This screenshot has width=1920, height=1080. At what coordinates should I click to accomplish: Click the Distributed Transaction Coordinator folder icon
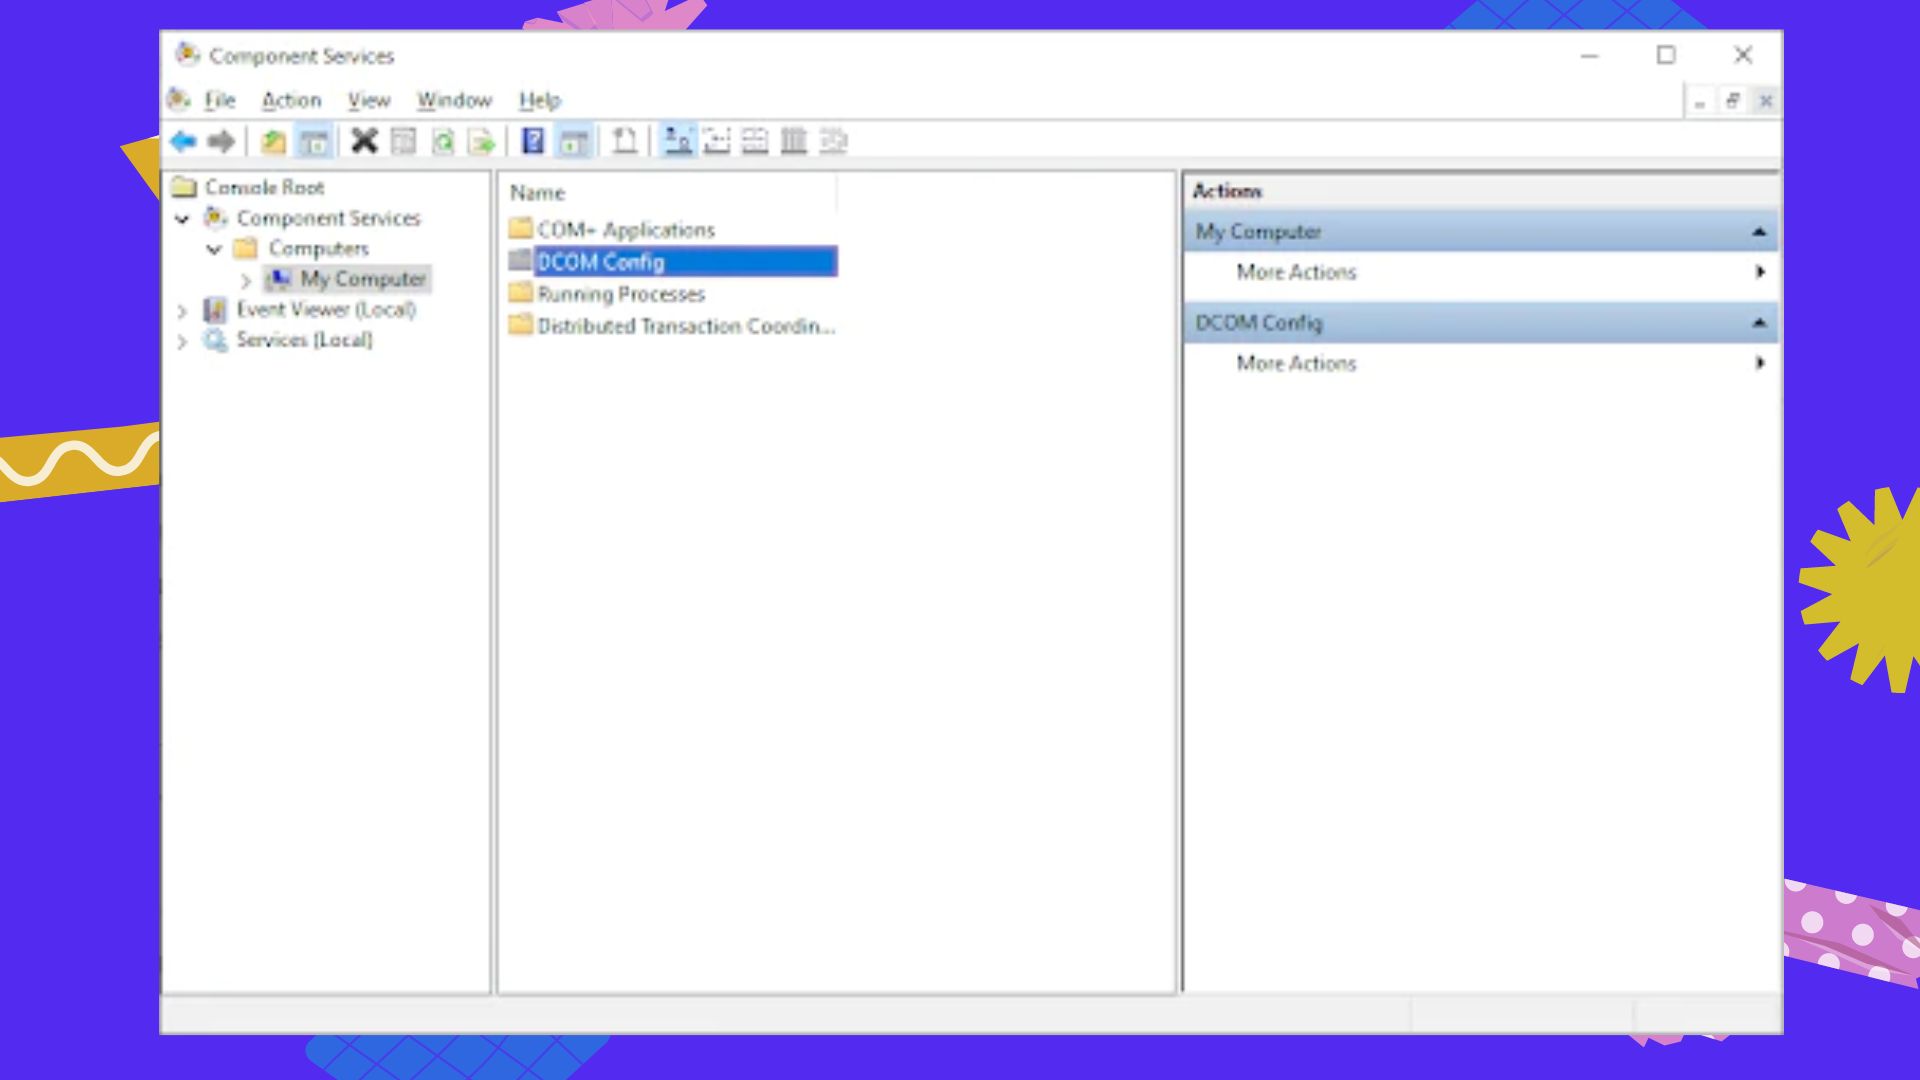click(520, 324)
